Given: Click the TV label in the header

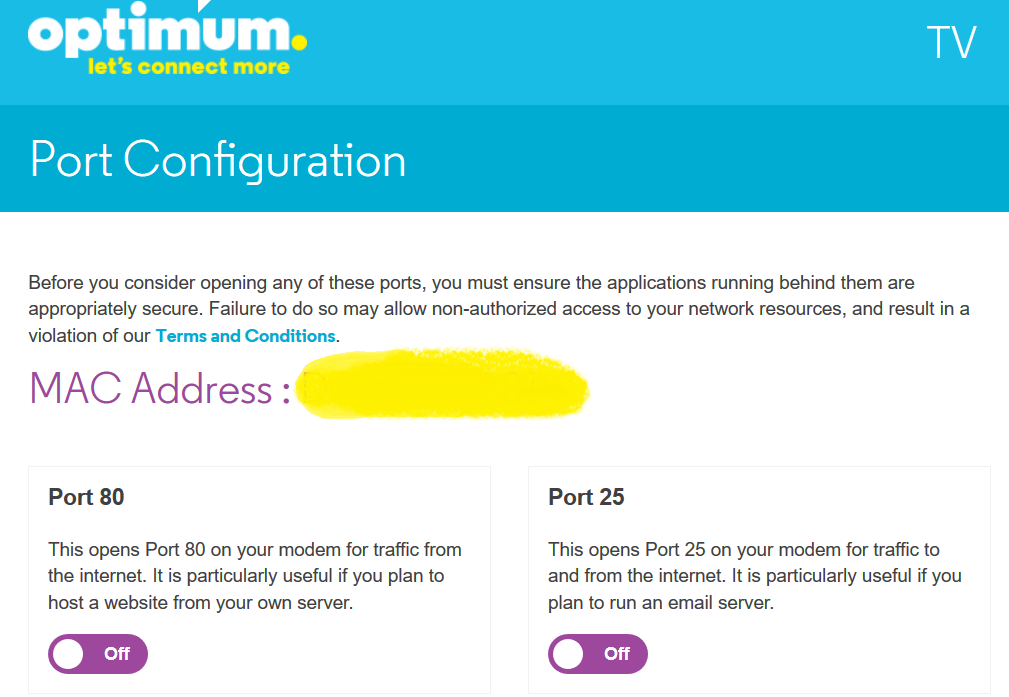Looking at the screenshot, I should tap(954, 42).
